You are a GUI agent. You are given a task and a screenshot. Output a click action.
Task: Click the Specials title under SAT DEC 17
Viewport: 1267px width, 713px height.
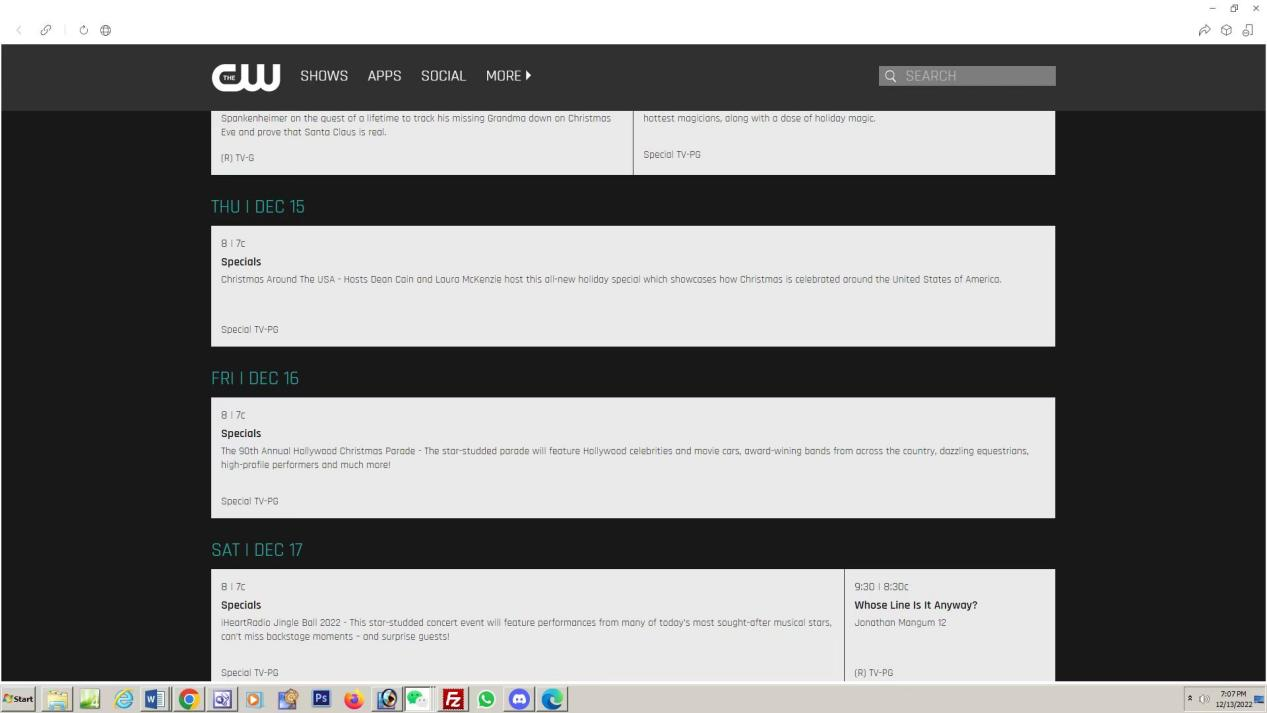(241, 605)
